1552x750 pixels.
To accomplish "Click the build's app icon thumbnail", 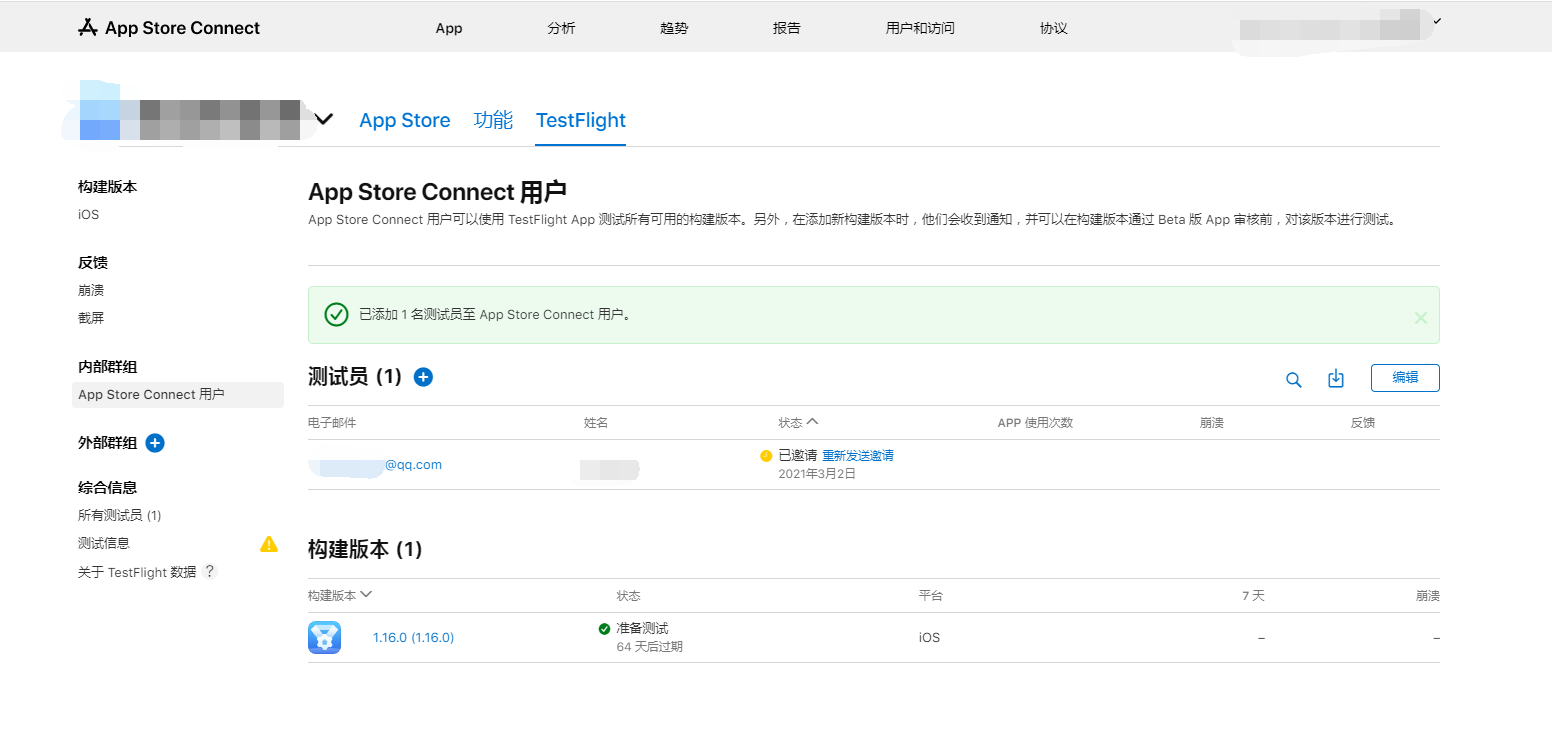I will pos(324,637).
